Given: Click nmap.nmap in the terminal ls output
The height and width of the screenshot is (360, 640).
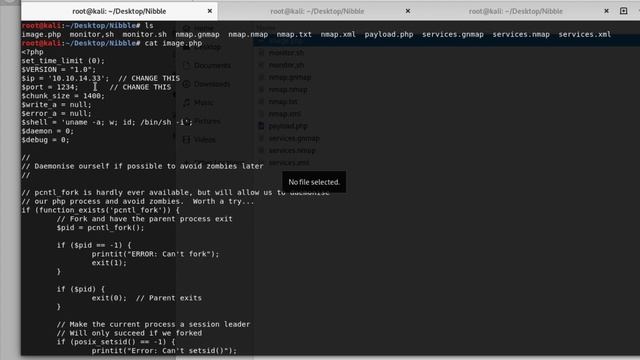Looking at the screenshot, I should 248,35.
